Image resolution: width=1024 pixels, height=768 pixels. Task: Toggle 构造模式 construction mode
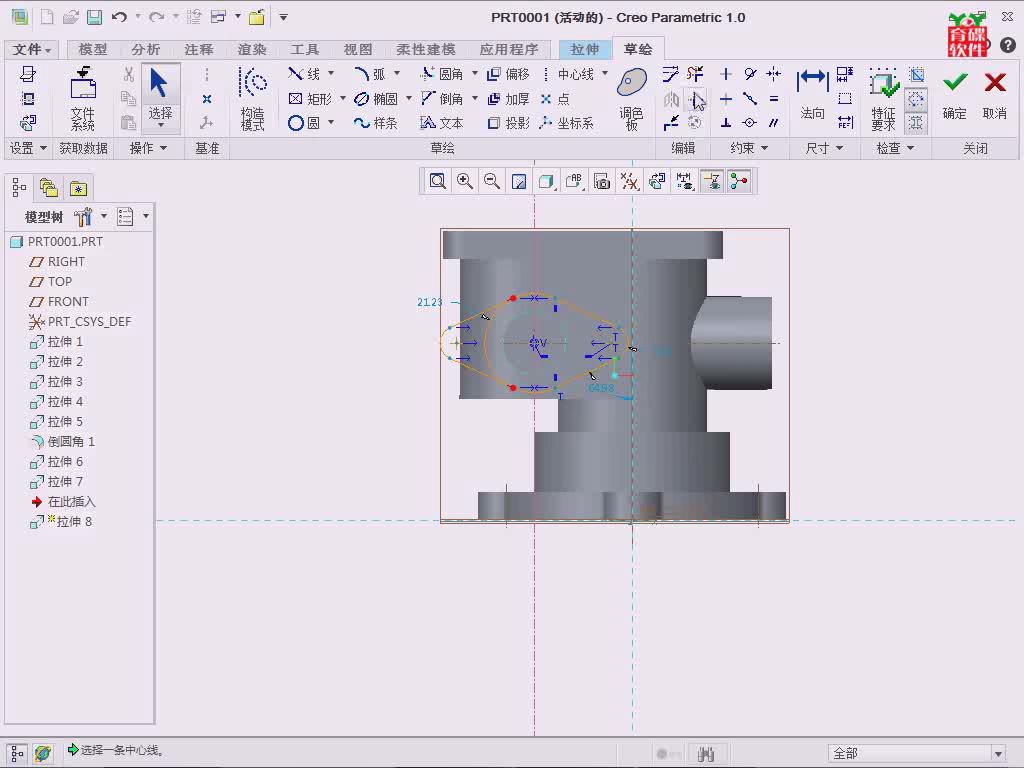click(x=253, y=98)
